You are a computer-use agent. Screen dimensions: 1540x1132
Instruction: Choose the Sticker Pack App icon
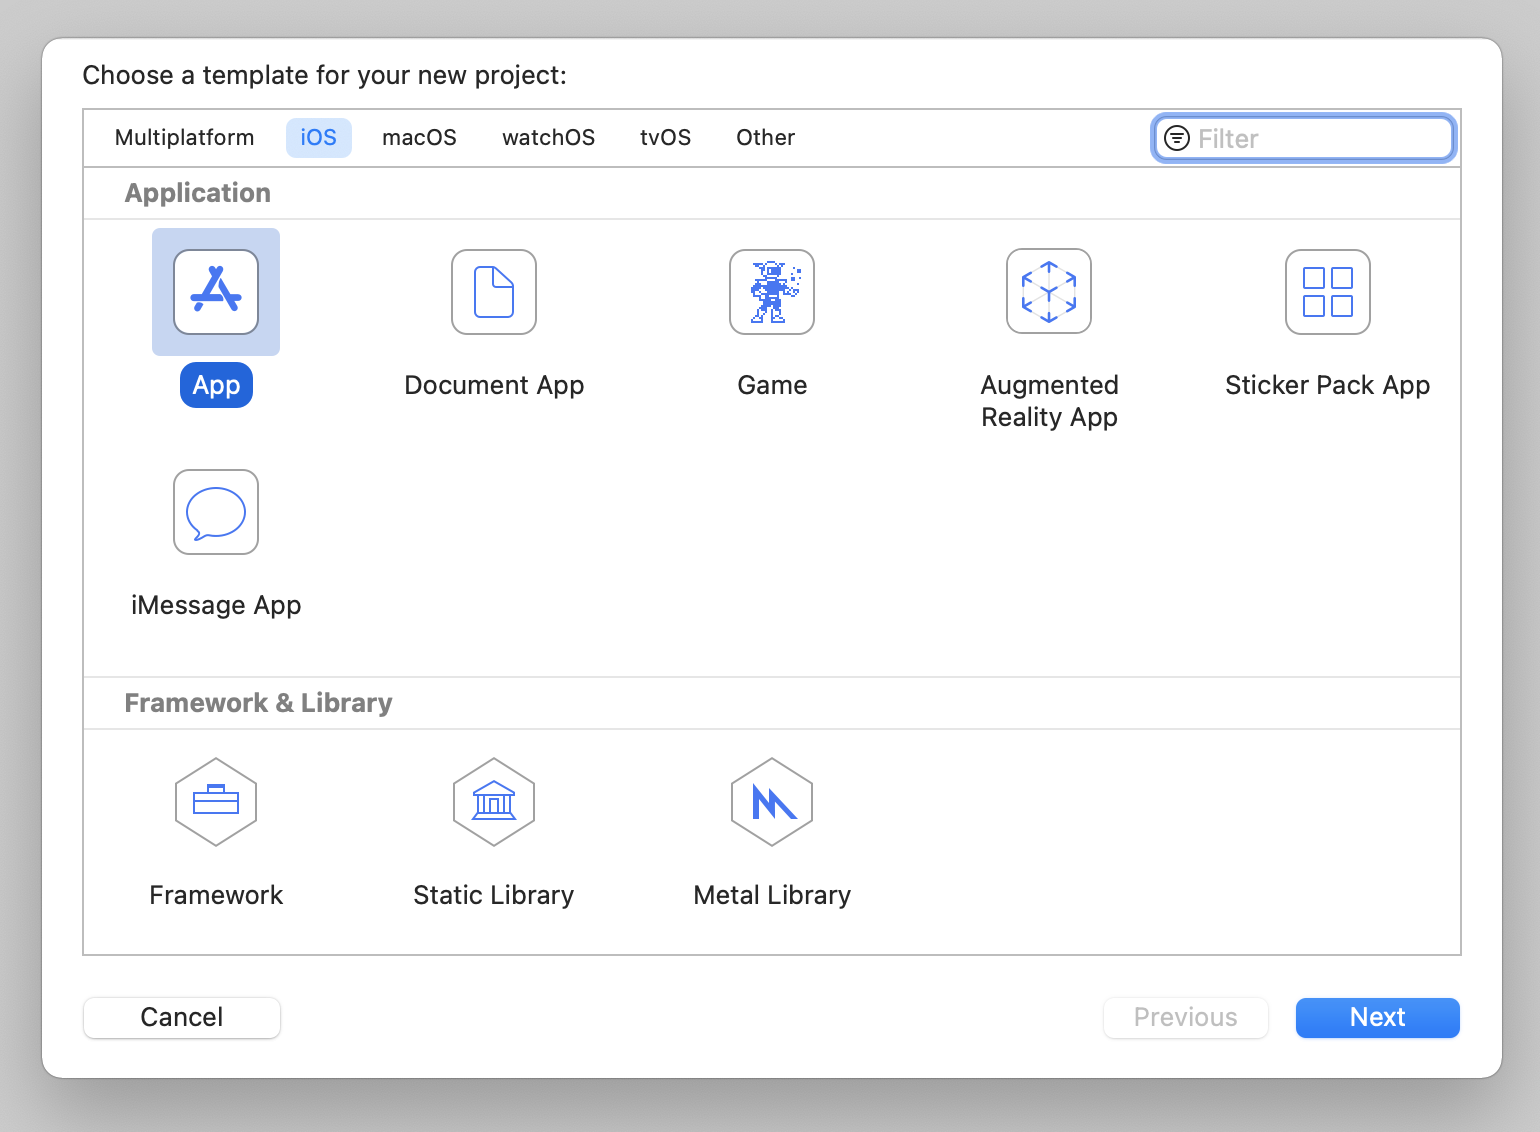tap(1327, 292)
